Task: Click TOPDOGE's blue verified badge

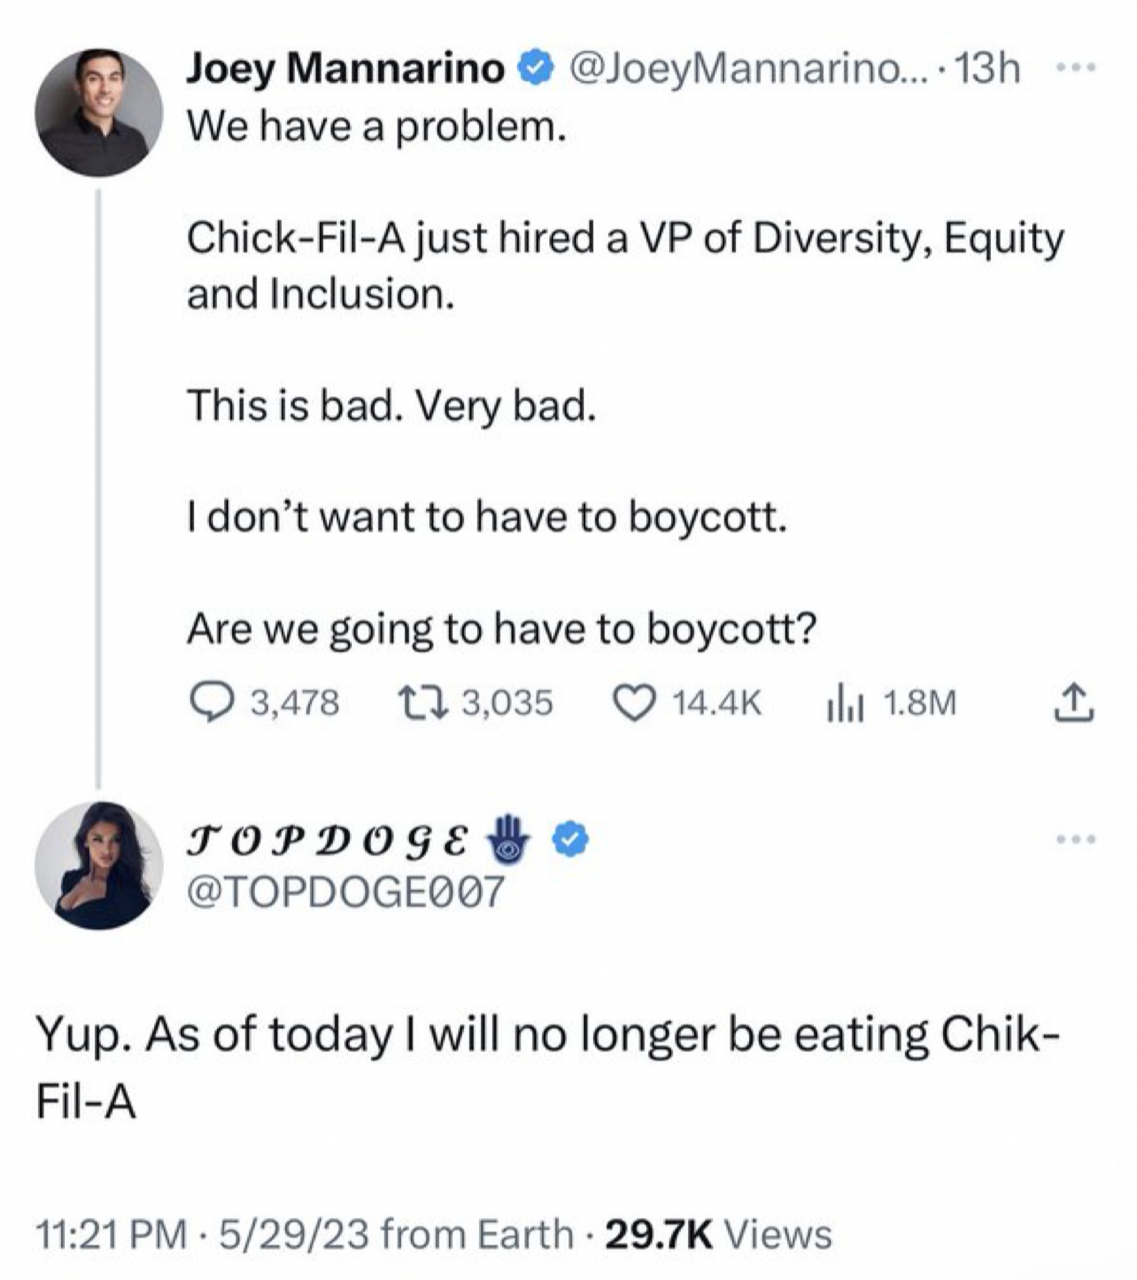Action: (x=570, y=840)
